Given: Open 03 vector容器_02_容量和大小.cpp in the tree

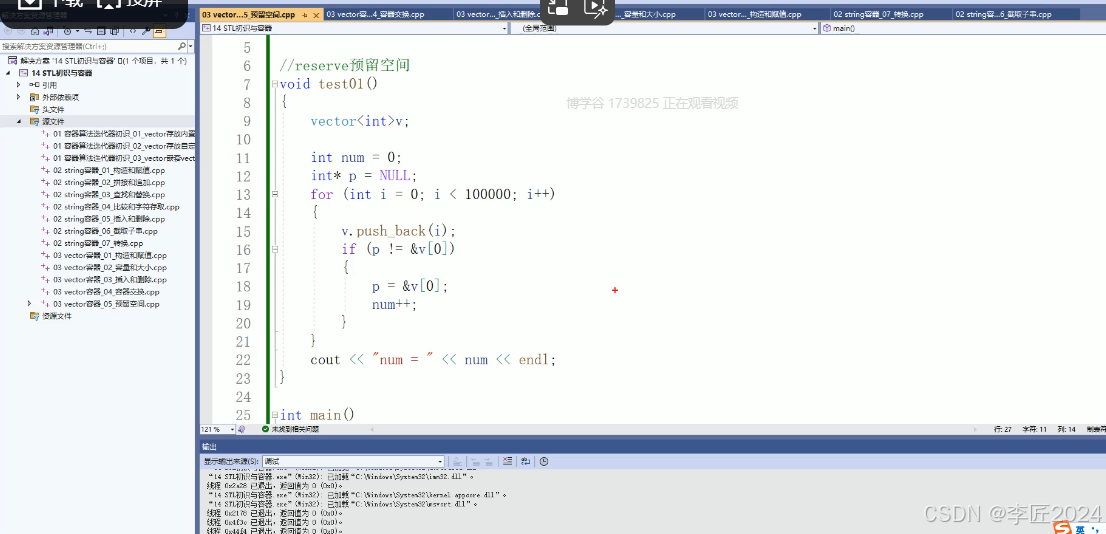Looking at the screenshot, I should coord(109,267).
